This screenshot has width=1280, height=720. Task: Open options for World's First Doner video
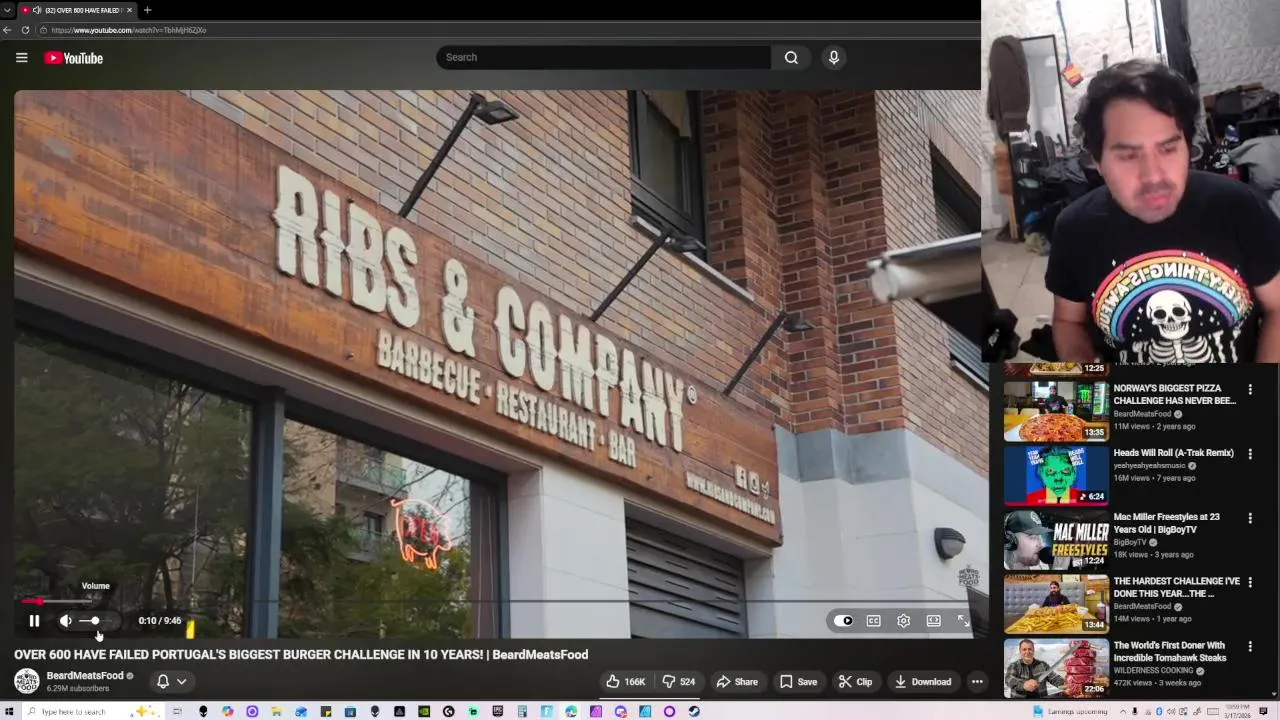click(1250, 646)
